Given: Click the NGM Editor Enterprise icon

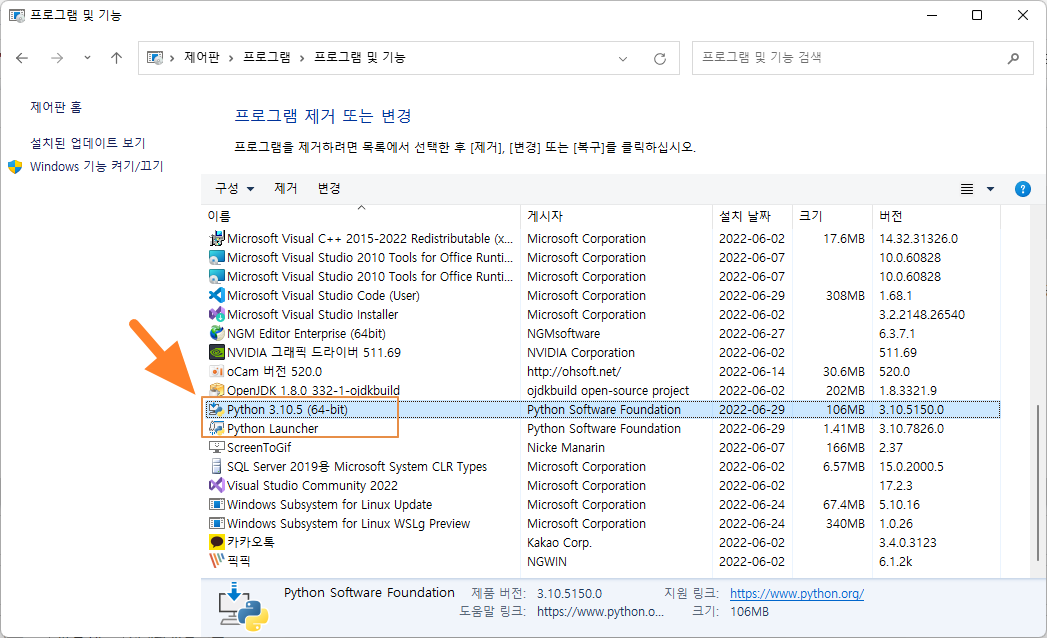Looking at the screenshot, I should (216, 333).
